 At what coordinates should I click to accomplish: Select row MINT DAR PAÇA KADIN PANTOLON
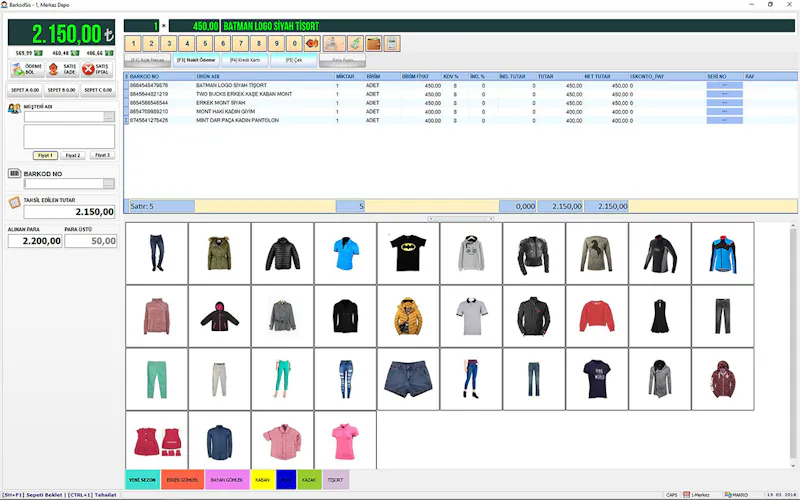(461, 120)
